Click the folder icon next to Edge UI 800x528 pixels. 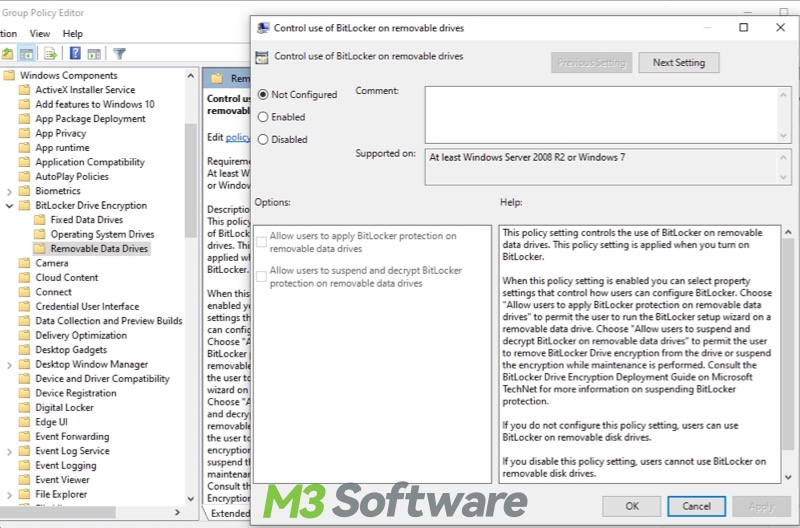pyautogui.click(x=24, y=422)
